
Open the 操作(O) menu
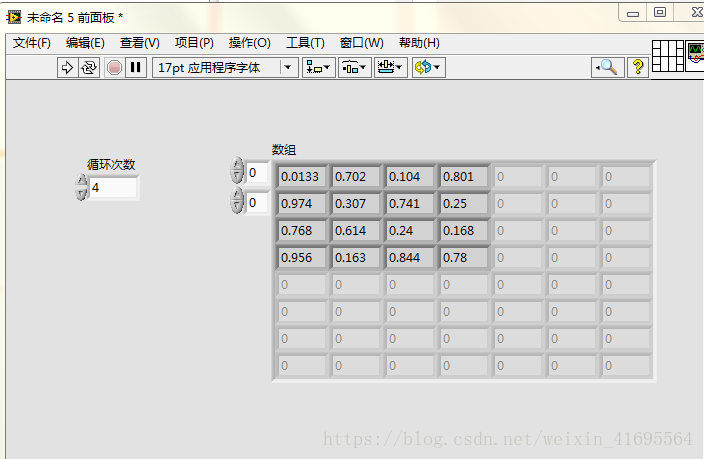point(250,43)
